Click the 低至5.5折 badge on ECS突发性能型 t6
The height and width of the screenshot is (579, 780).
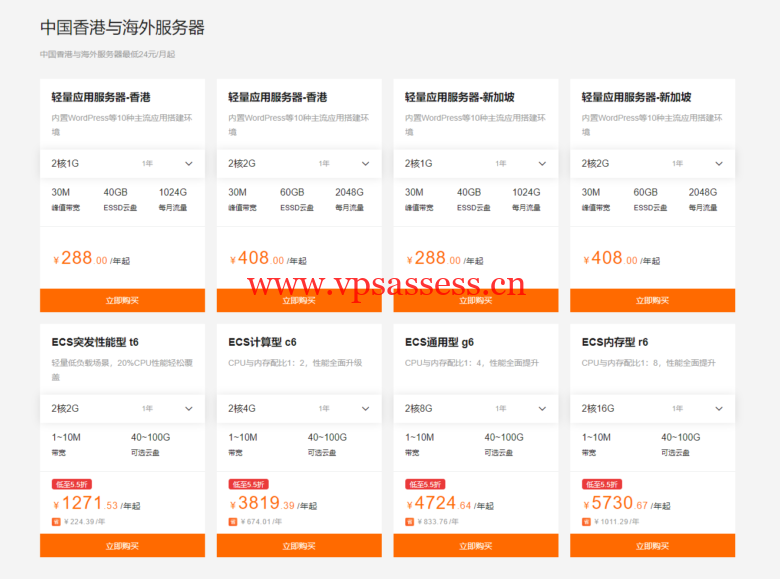[x=70, y=484]
